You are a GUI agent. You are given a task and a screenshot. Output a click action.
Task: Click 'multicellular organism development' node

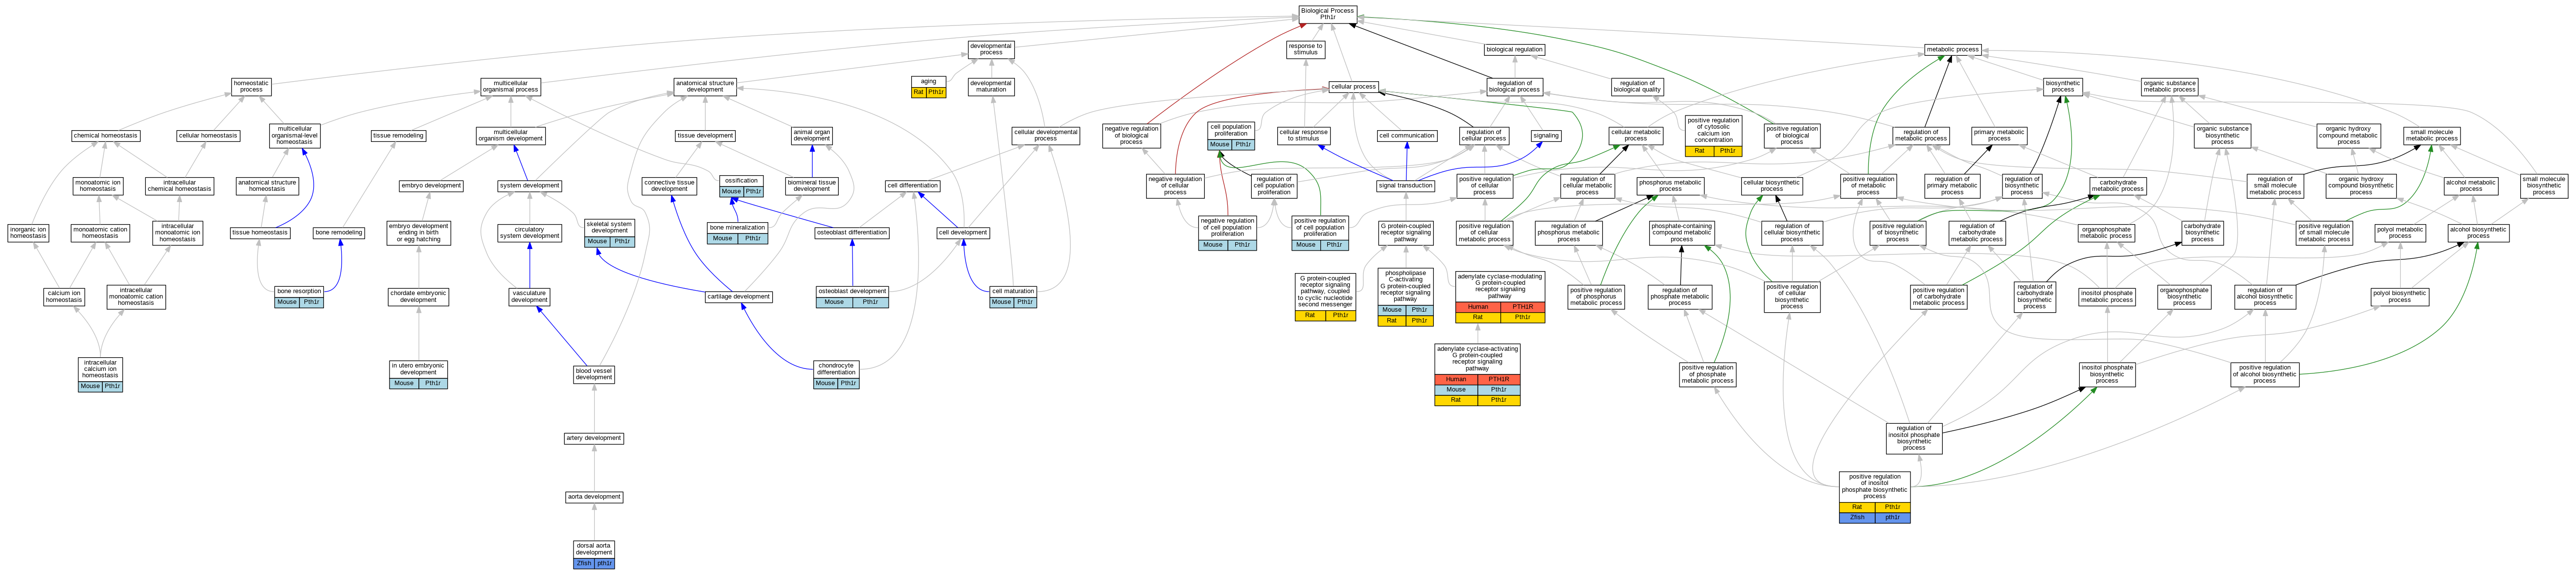(x=511, y=135)
